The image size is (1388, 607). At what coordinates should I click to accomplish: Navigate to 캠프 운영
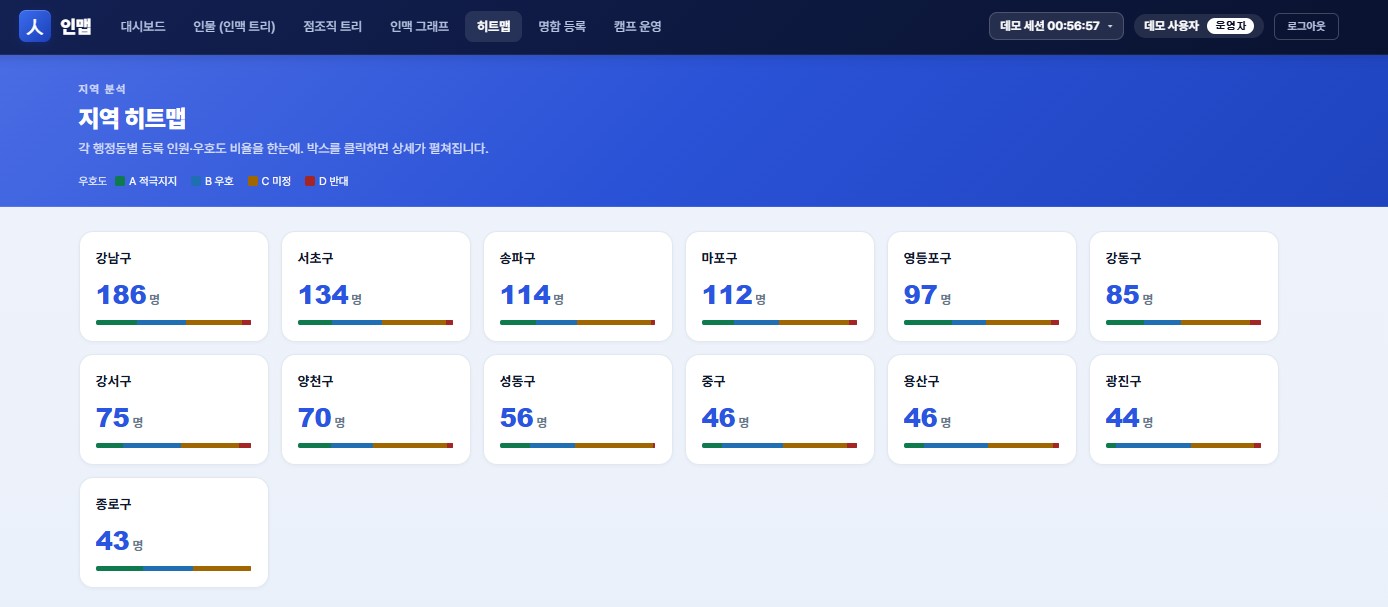click(x=637, y=27)
